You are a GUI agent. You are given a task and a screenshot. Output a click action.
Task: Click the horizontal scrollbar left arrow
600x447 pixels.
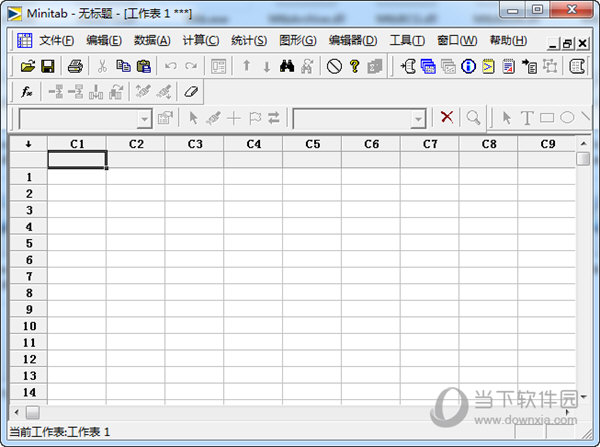[x=16, y=413]
